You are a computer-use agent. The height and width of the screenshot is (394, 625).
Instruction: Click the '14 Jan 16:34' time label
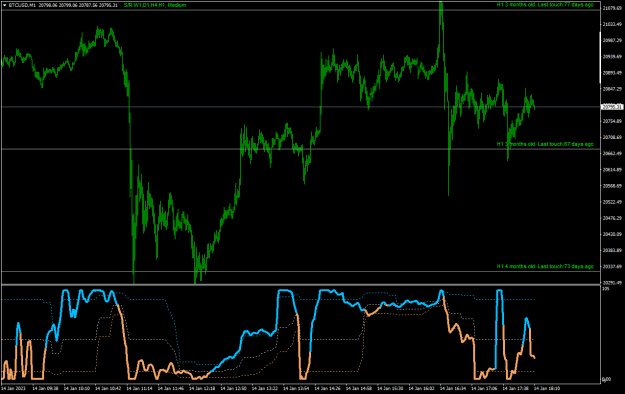tap(453, 388)
